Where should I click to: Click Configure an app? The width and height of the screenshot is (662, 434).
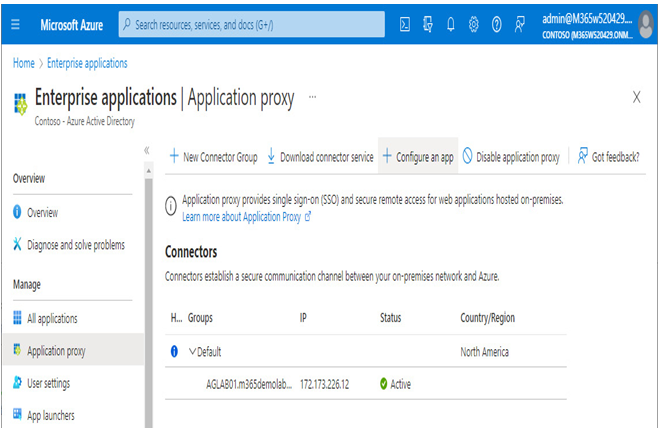pyautogui.click(x=418, y=157)
